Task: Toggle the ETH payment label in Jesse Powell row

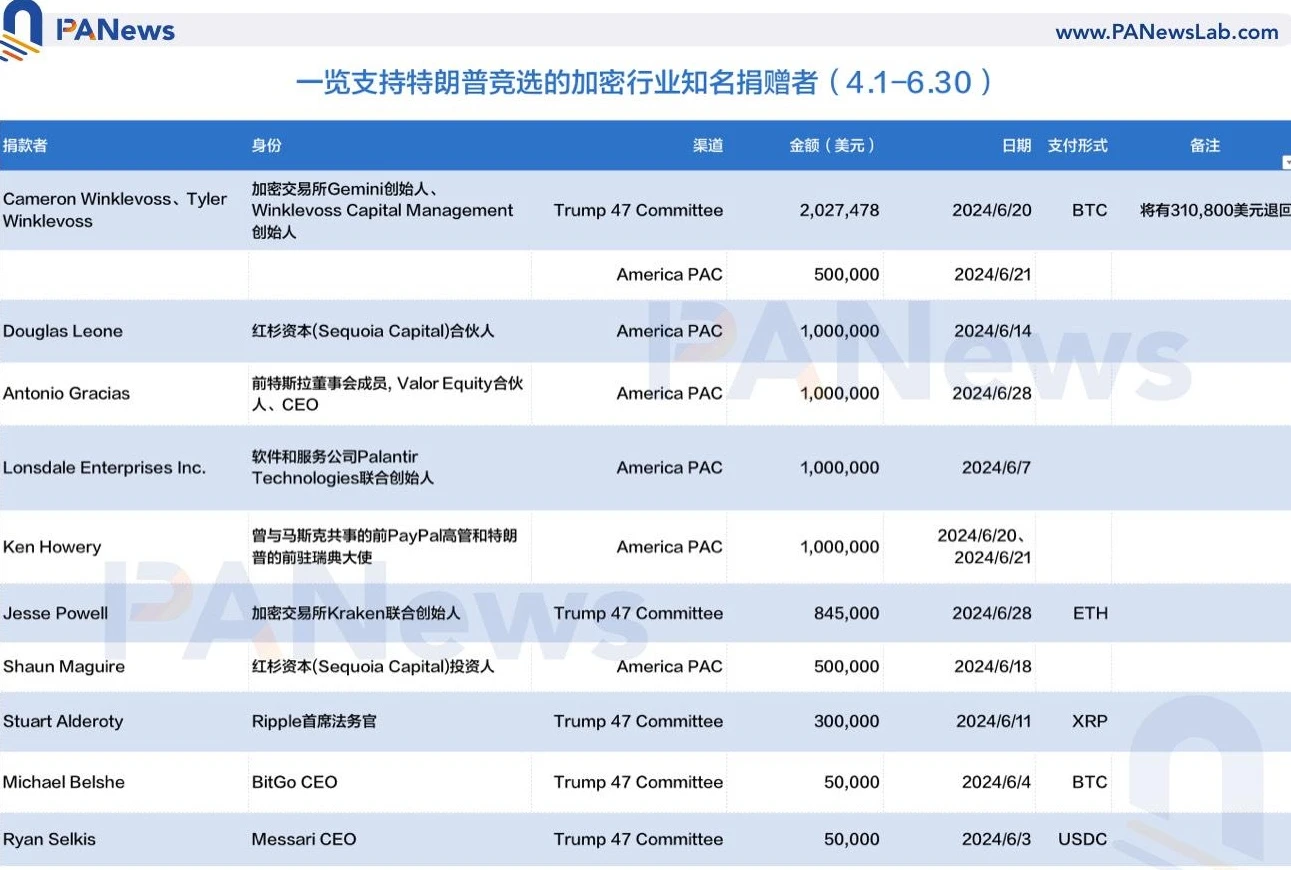Action: (x=1089, y=613)
